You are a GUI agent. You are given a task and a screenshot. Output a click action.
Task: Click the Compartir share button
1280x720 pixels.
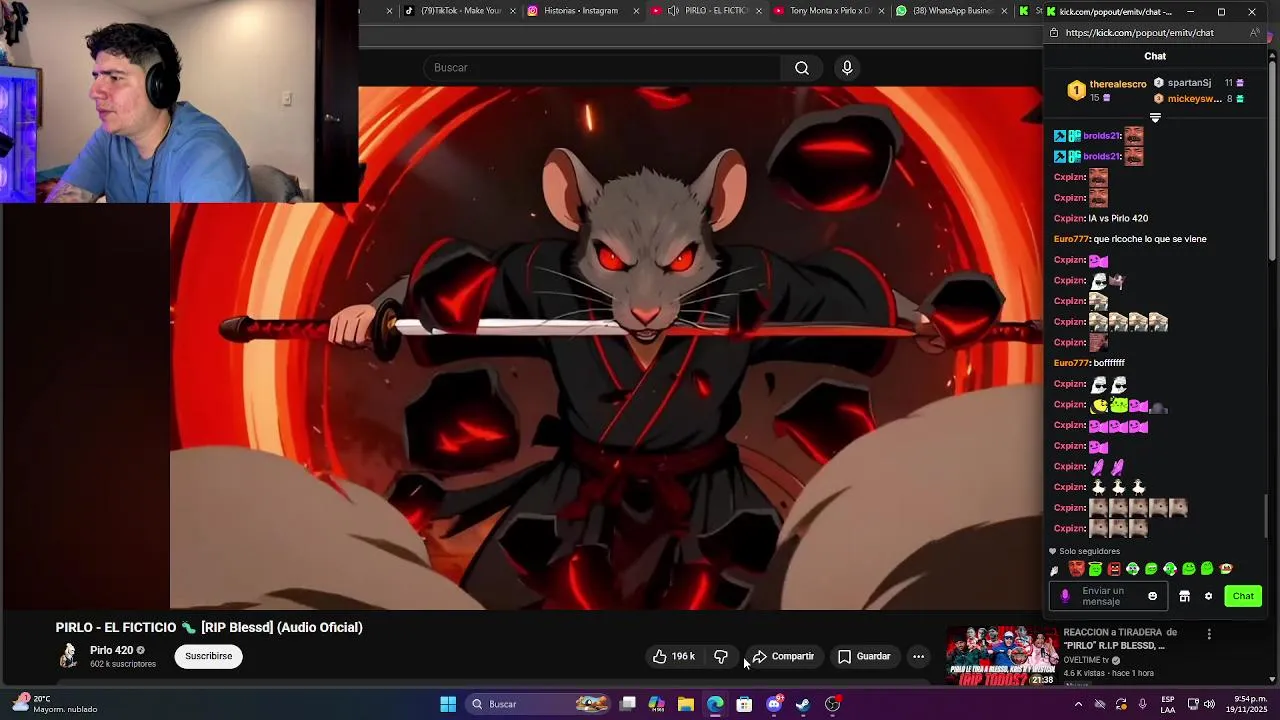click(x=783, y=656)
